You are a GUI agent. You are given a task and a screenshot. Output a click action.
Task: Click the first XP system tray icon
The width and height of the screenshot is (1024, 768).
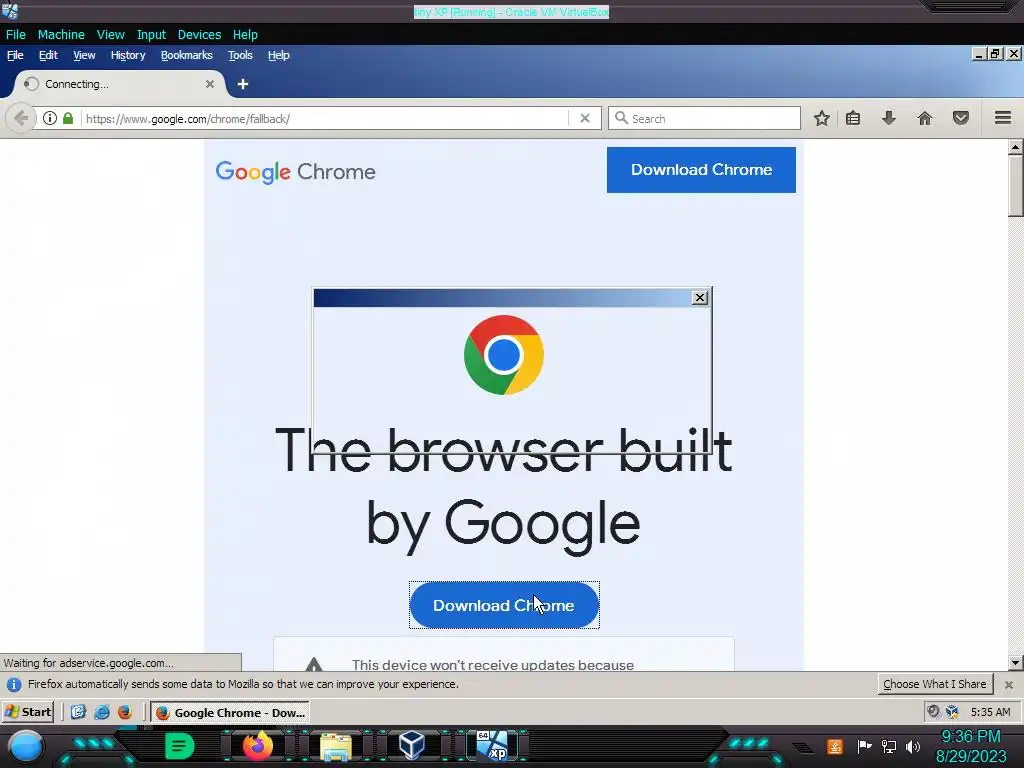click(x=933, y=712)
